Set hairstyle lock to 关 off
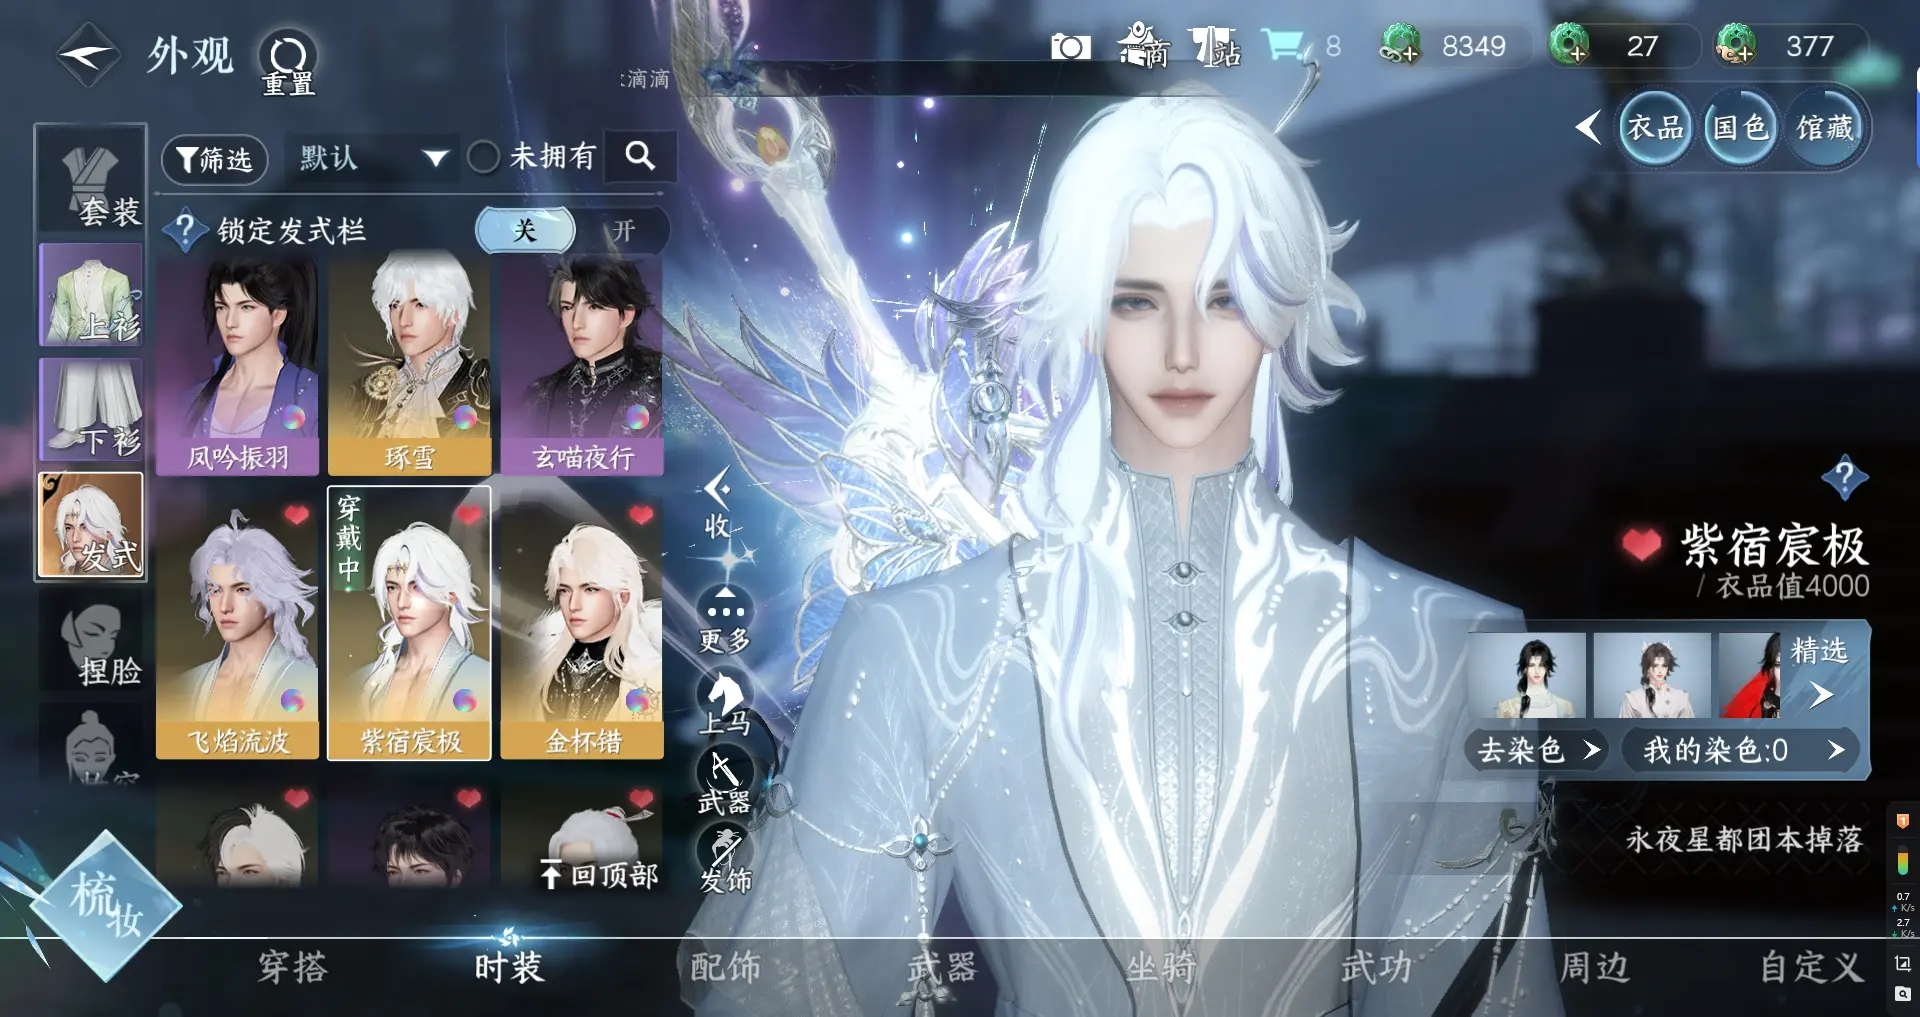 [526, 231]
